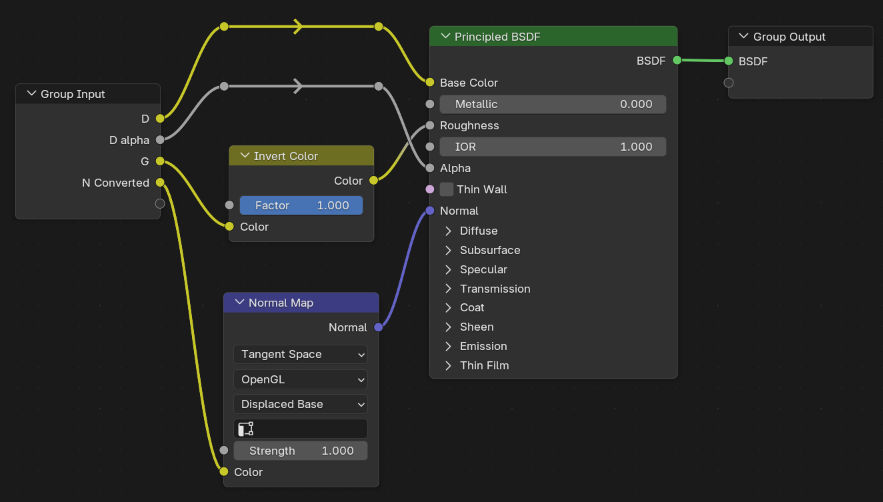Viewport: 883px width, 502px height.
Task: Collapse the Invert Color node
Action: (245, 156)
